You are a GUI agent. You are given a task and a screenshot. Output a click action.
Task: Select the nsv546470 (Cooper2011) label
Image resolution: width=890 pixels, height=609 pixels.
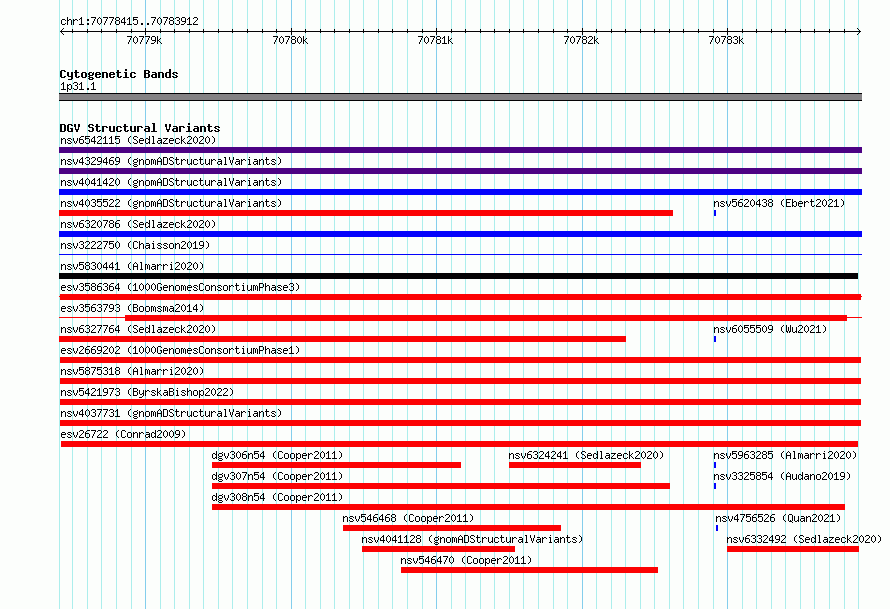[466, 560]
